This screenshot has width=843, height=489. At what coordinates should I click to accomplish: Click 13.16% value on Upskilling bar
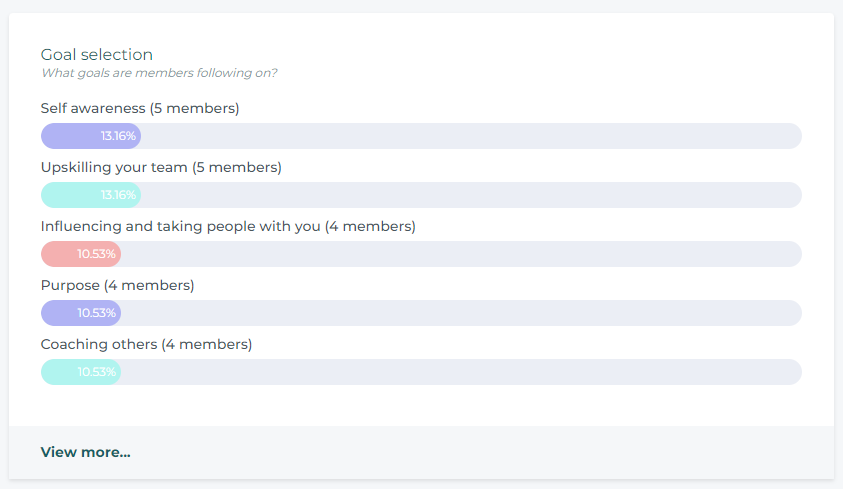point(118,195)
